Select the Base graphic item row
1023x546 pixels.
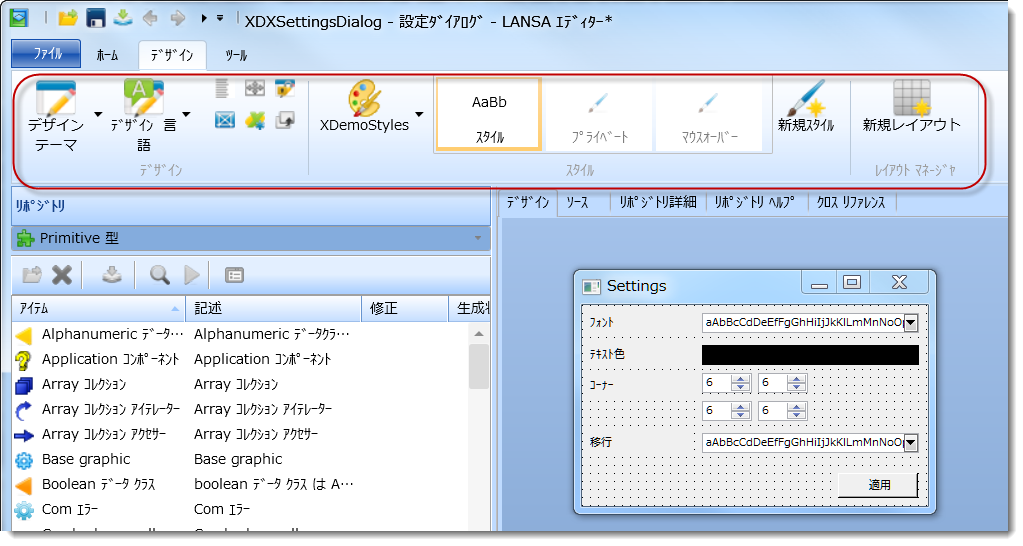(240, 460)
